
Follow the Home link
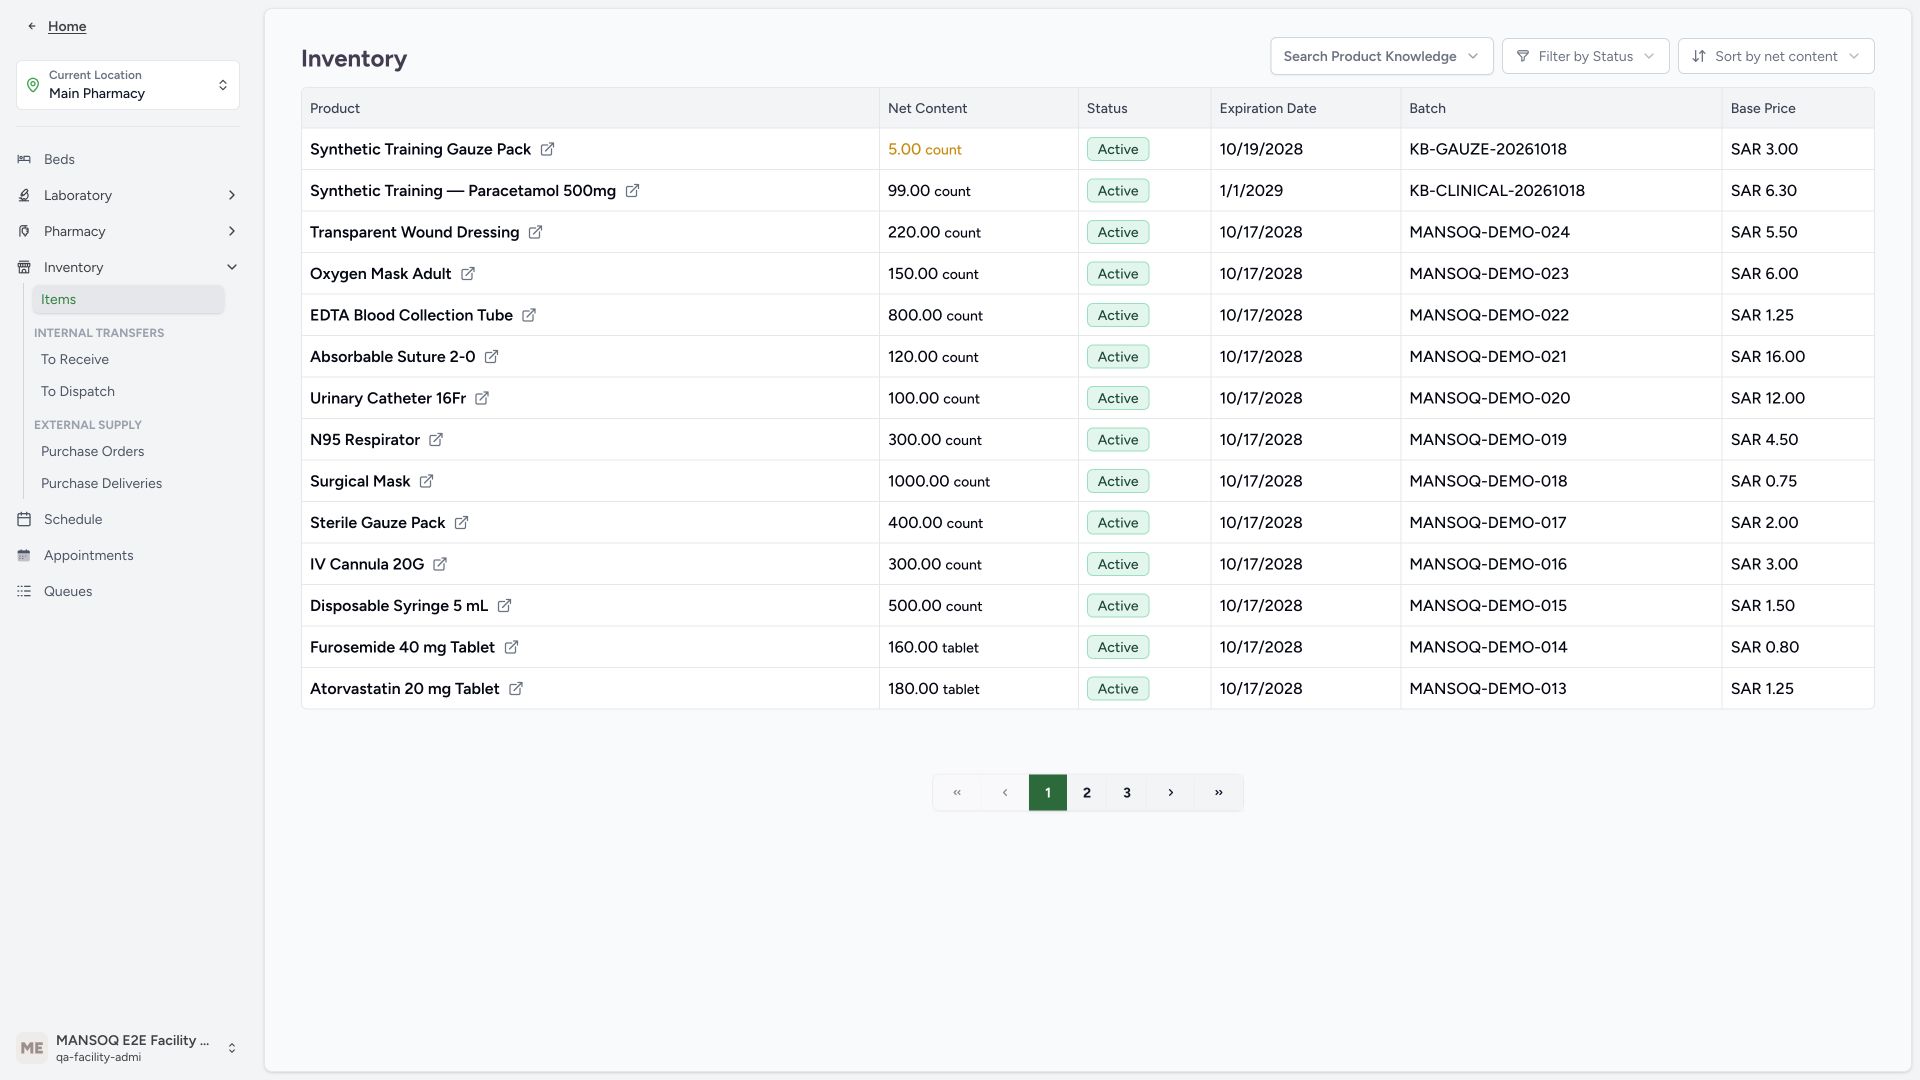point(67,26)
